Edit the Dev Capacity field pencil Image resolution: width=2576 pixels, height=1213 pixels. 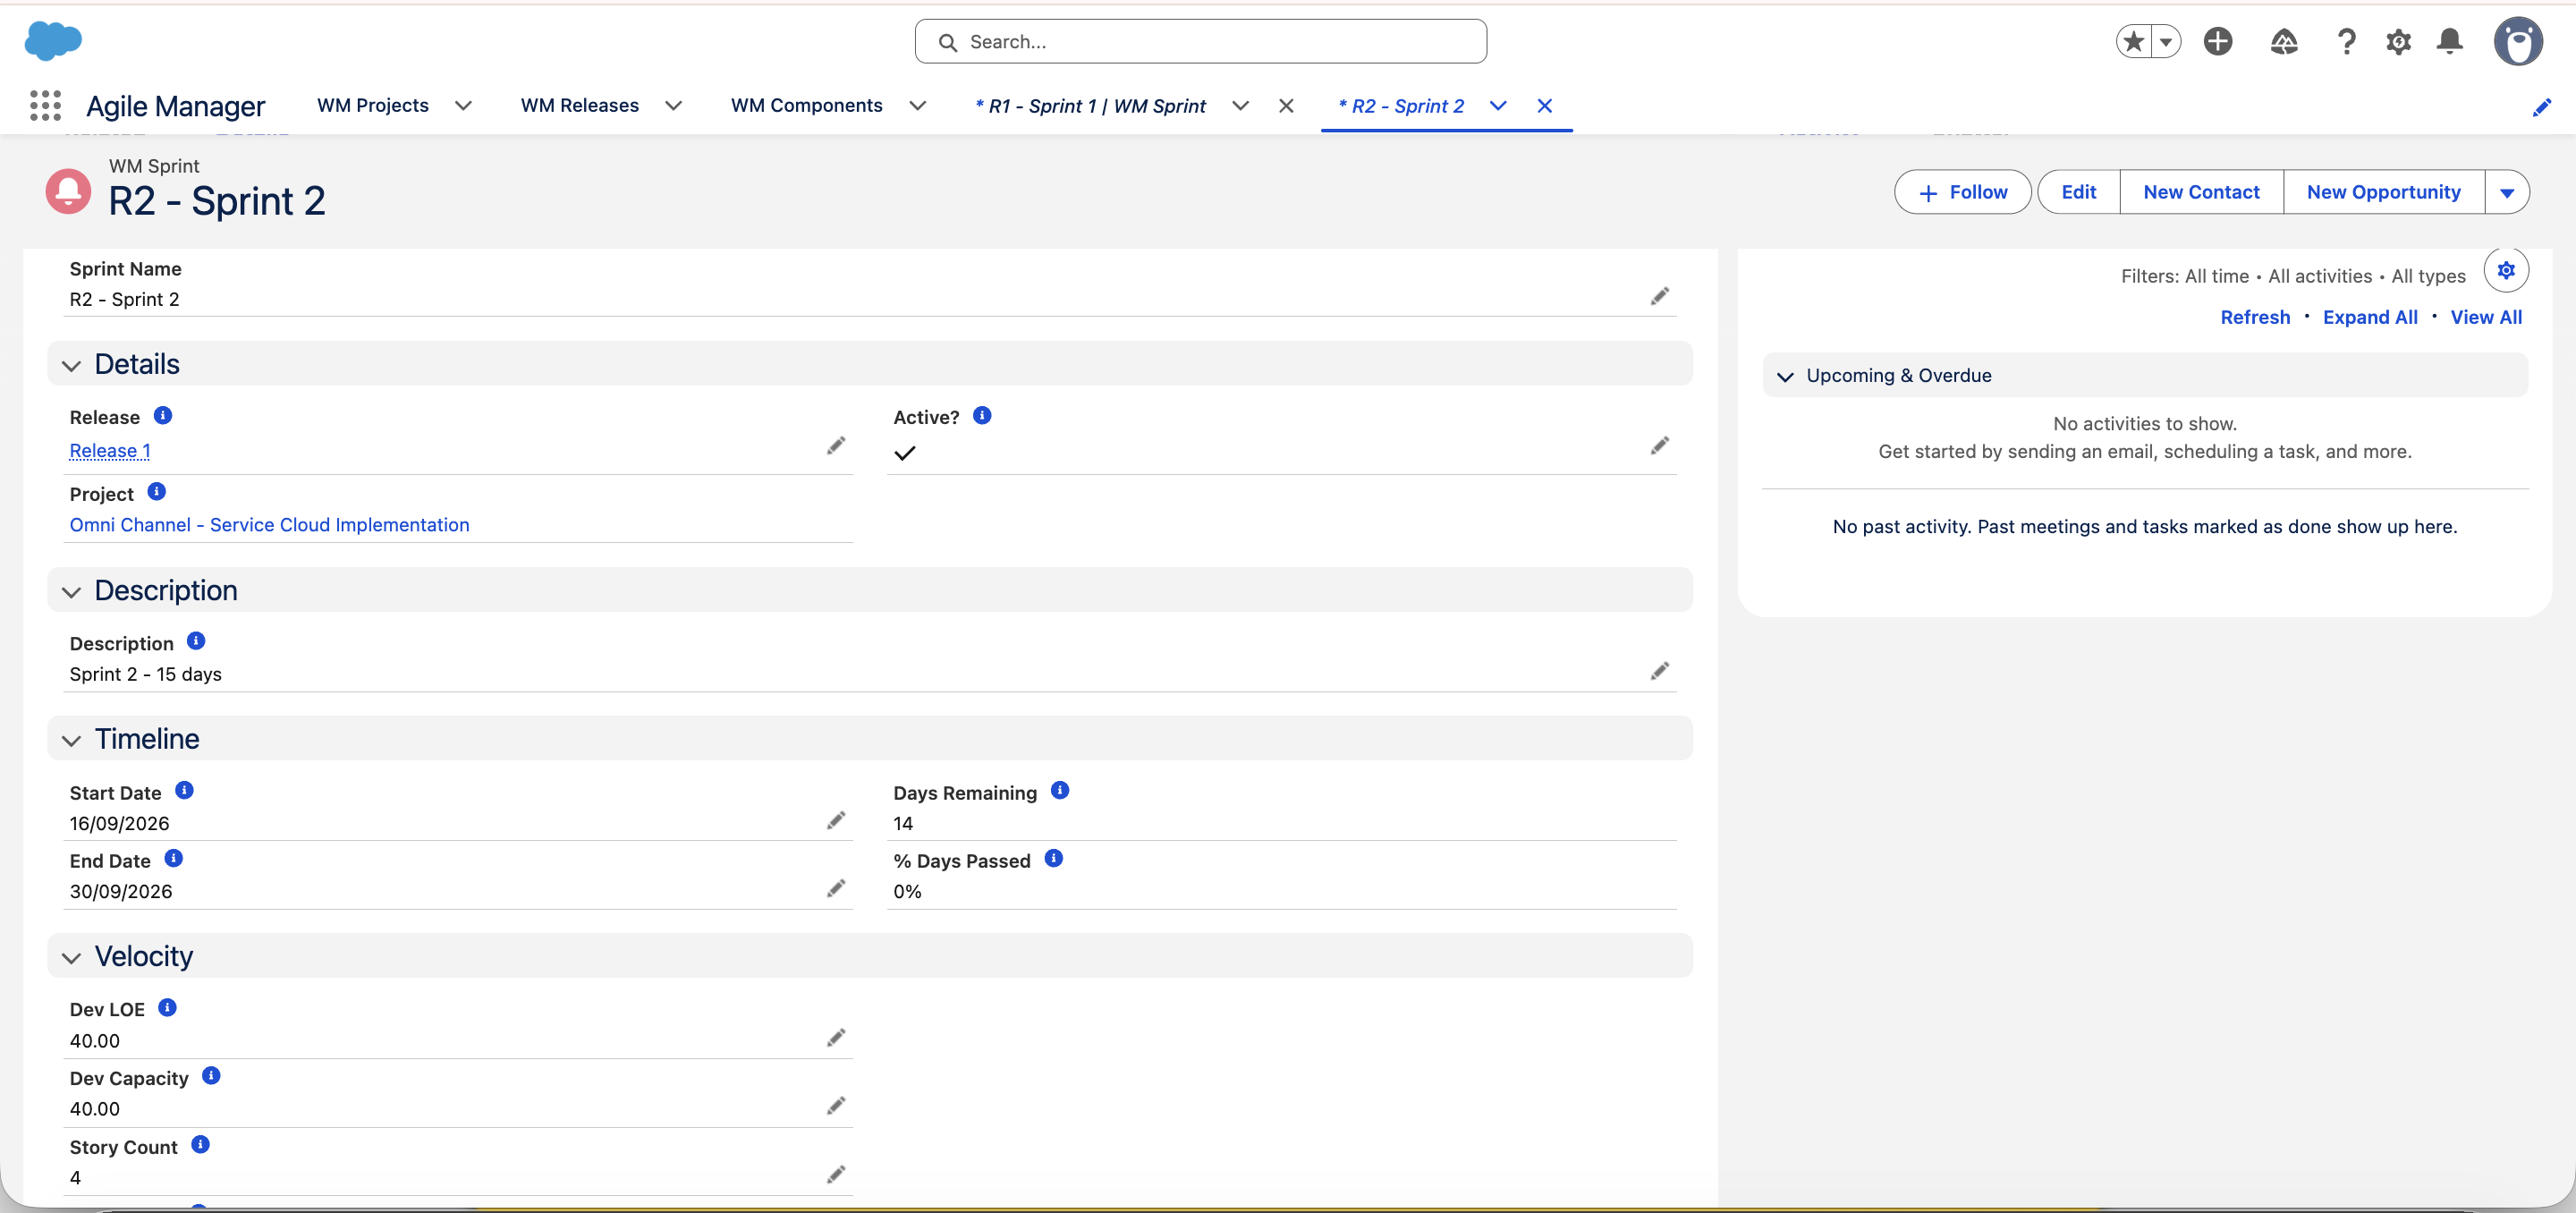836,1105
